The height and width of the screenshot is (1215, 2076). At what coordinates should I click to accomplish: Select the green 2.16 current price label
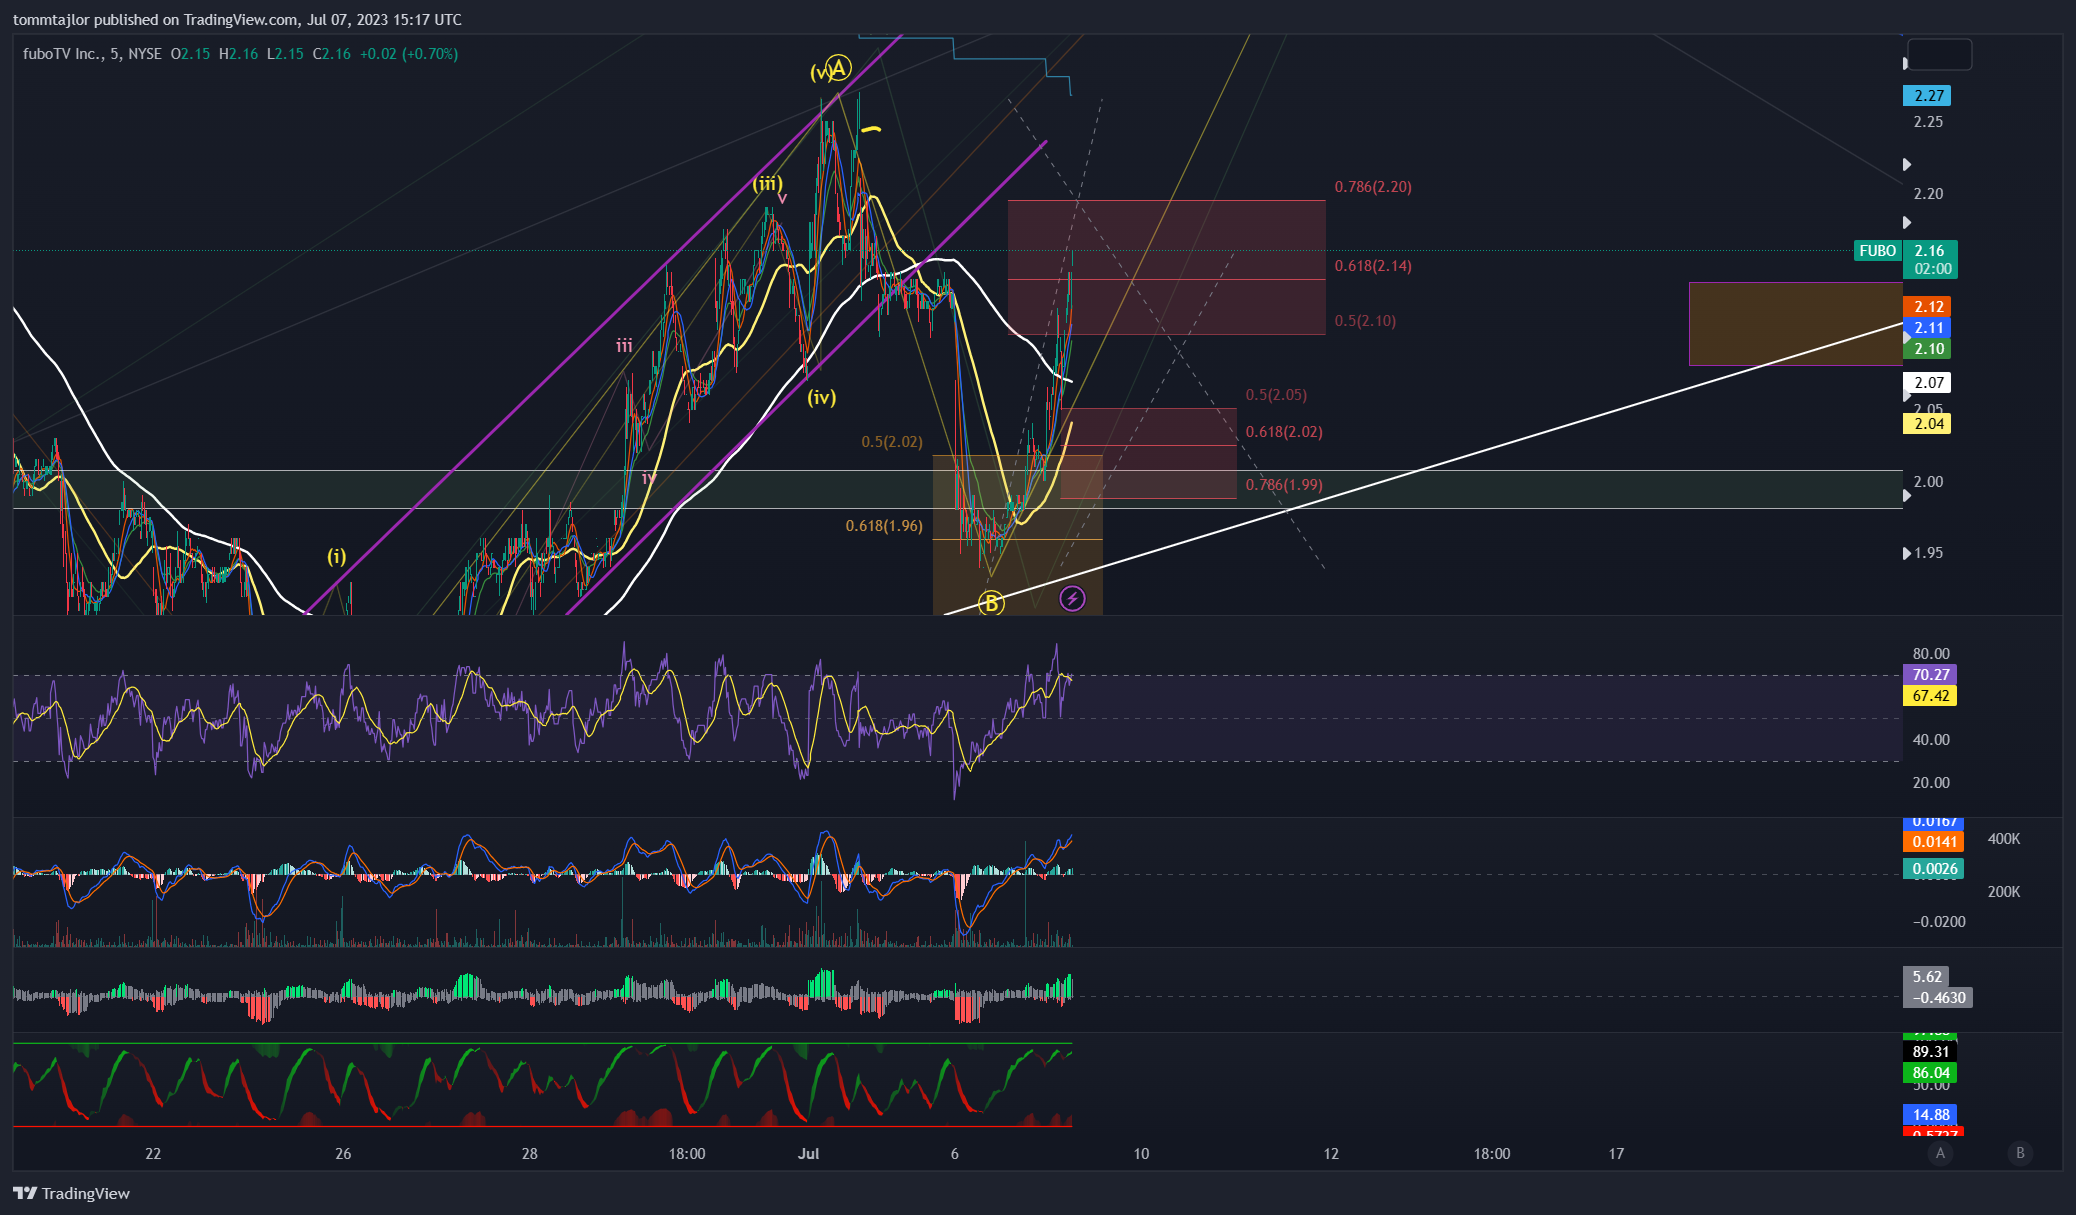click(x=1930, y=259)
